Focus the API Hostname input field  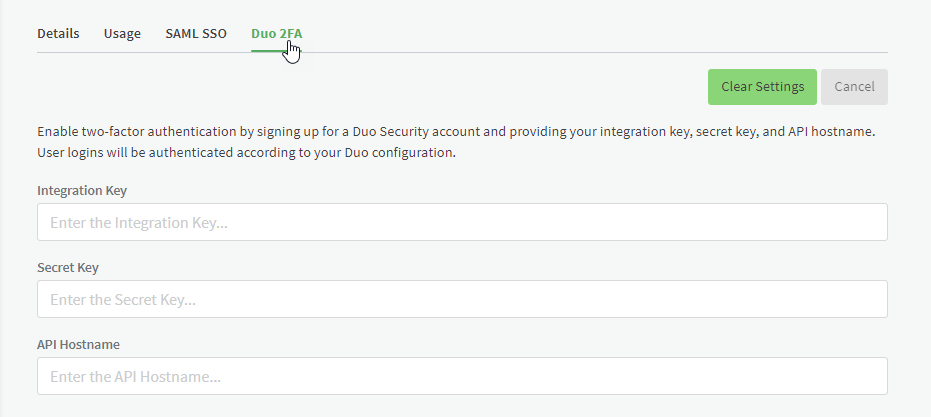[463, 376]
